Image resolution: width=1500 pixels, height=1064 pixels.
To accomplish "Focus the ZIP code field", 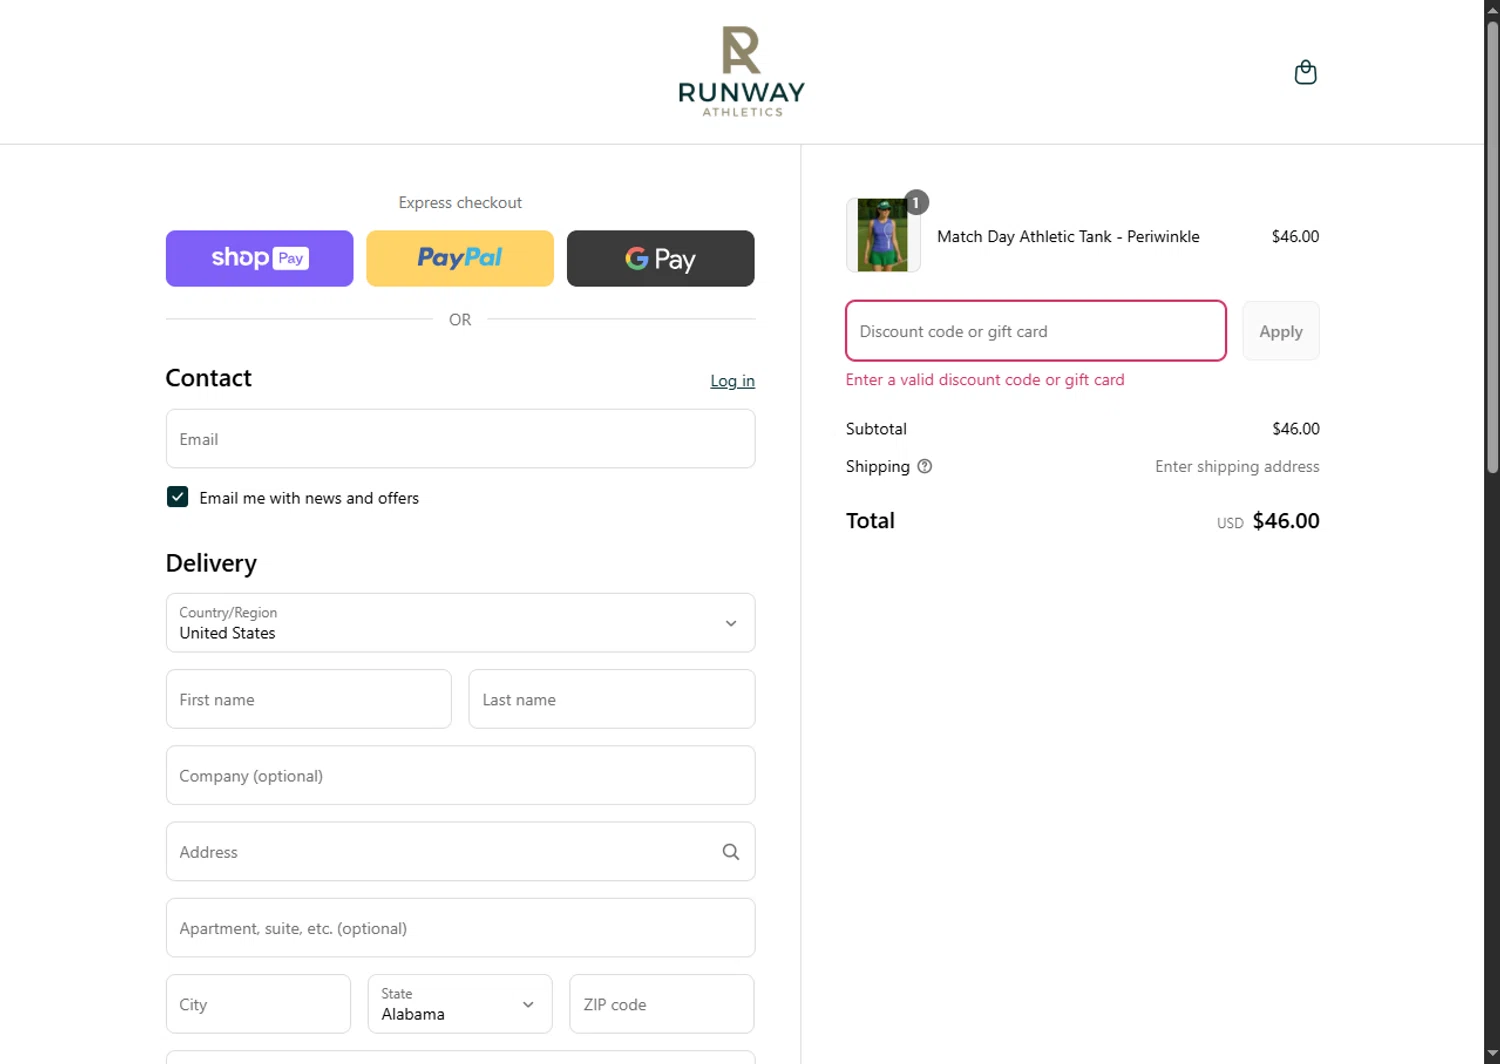I will (661, 1004).
